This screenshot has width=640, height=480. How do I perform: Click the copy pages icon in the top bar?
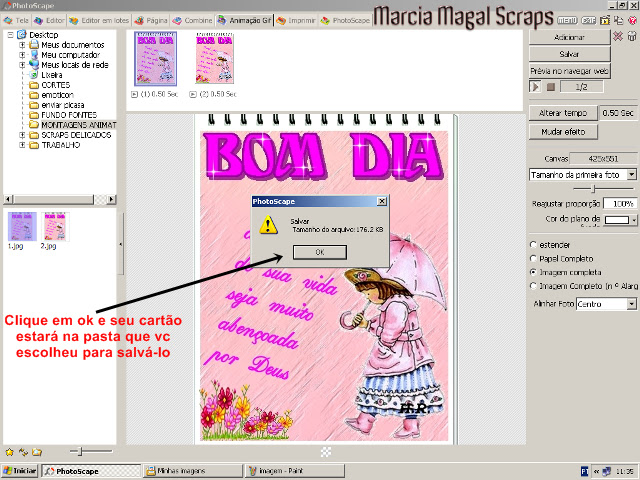click(619, 20)
